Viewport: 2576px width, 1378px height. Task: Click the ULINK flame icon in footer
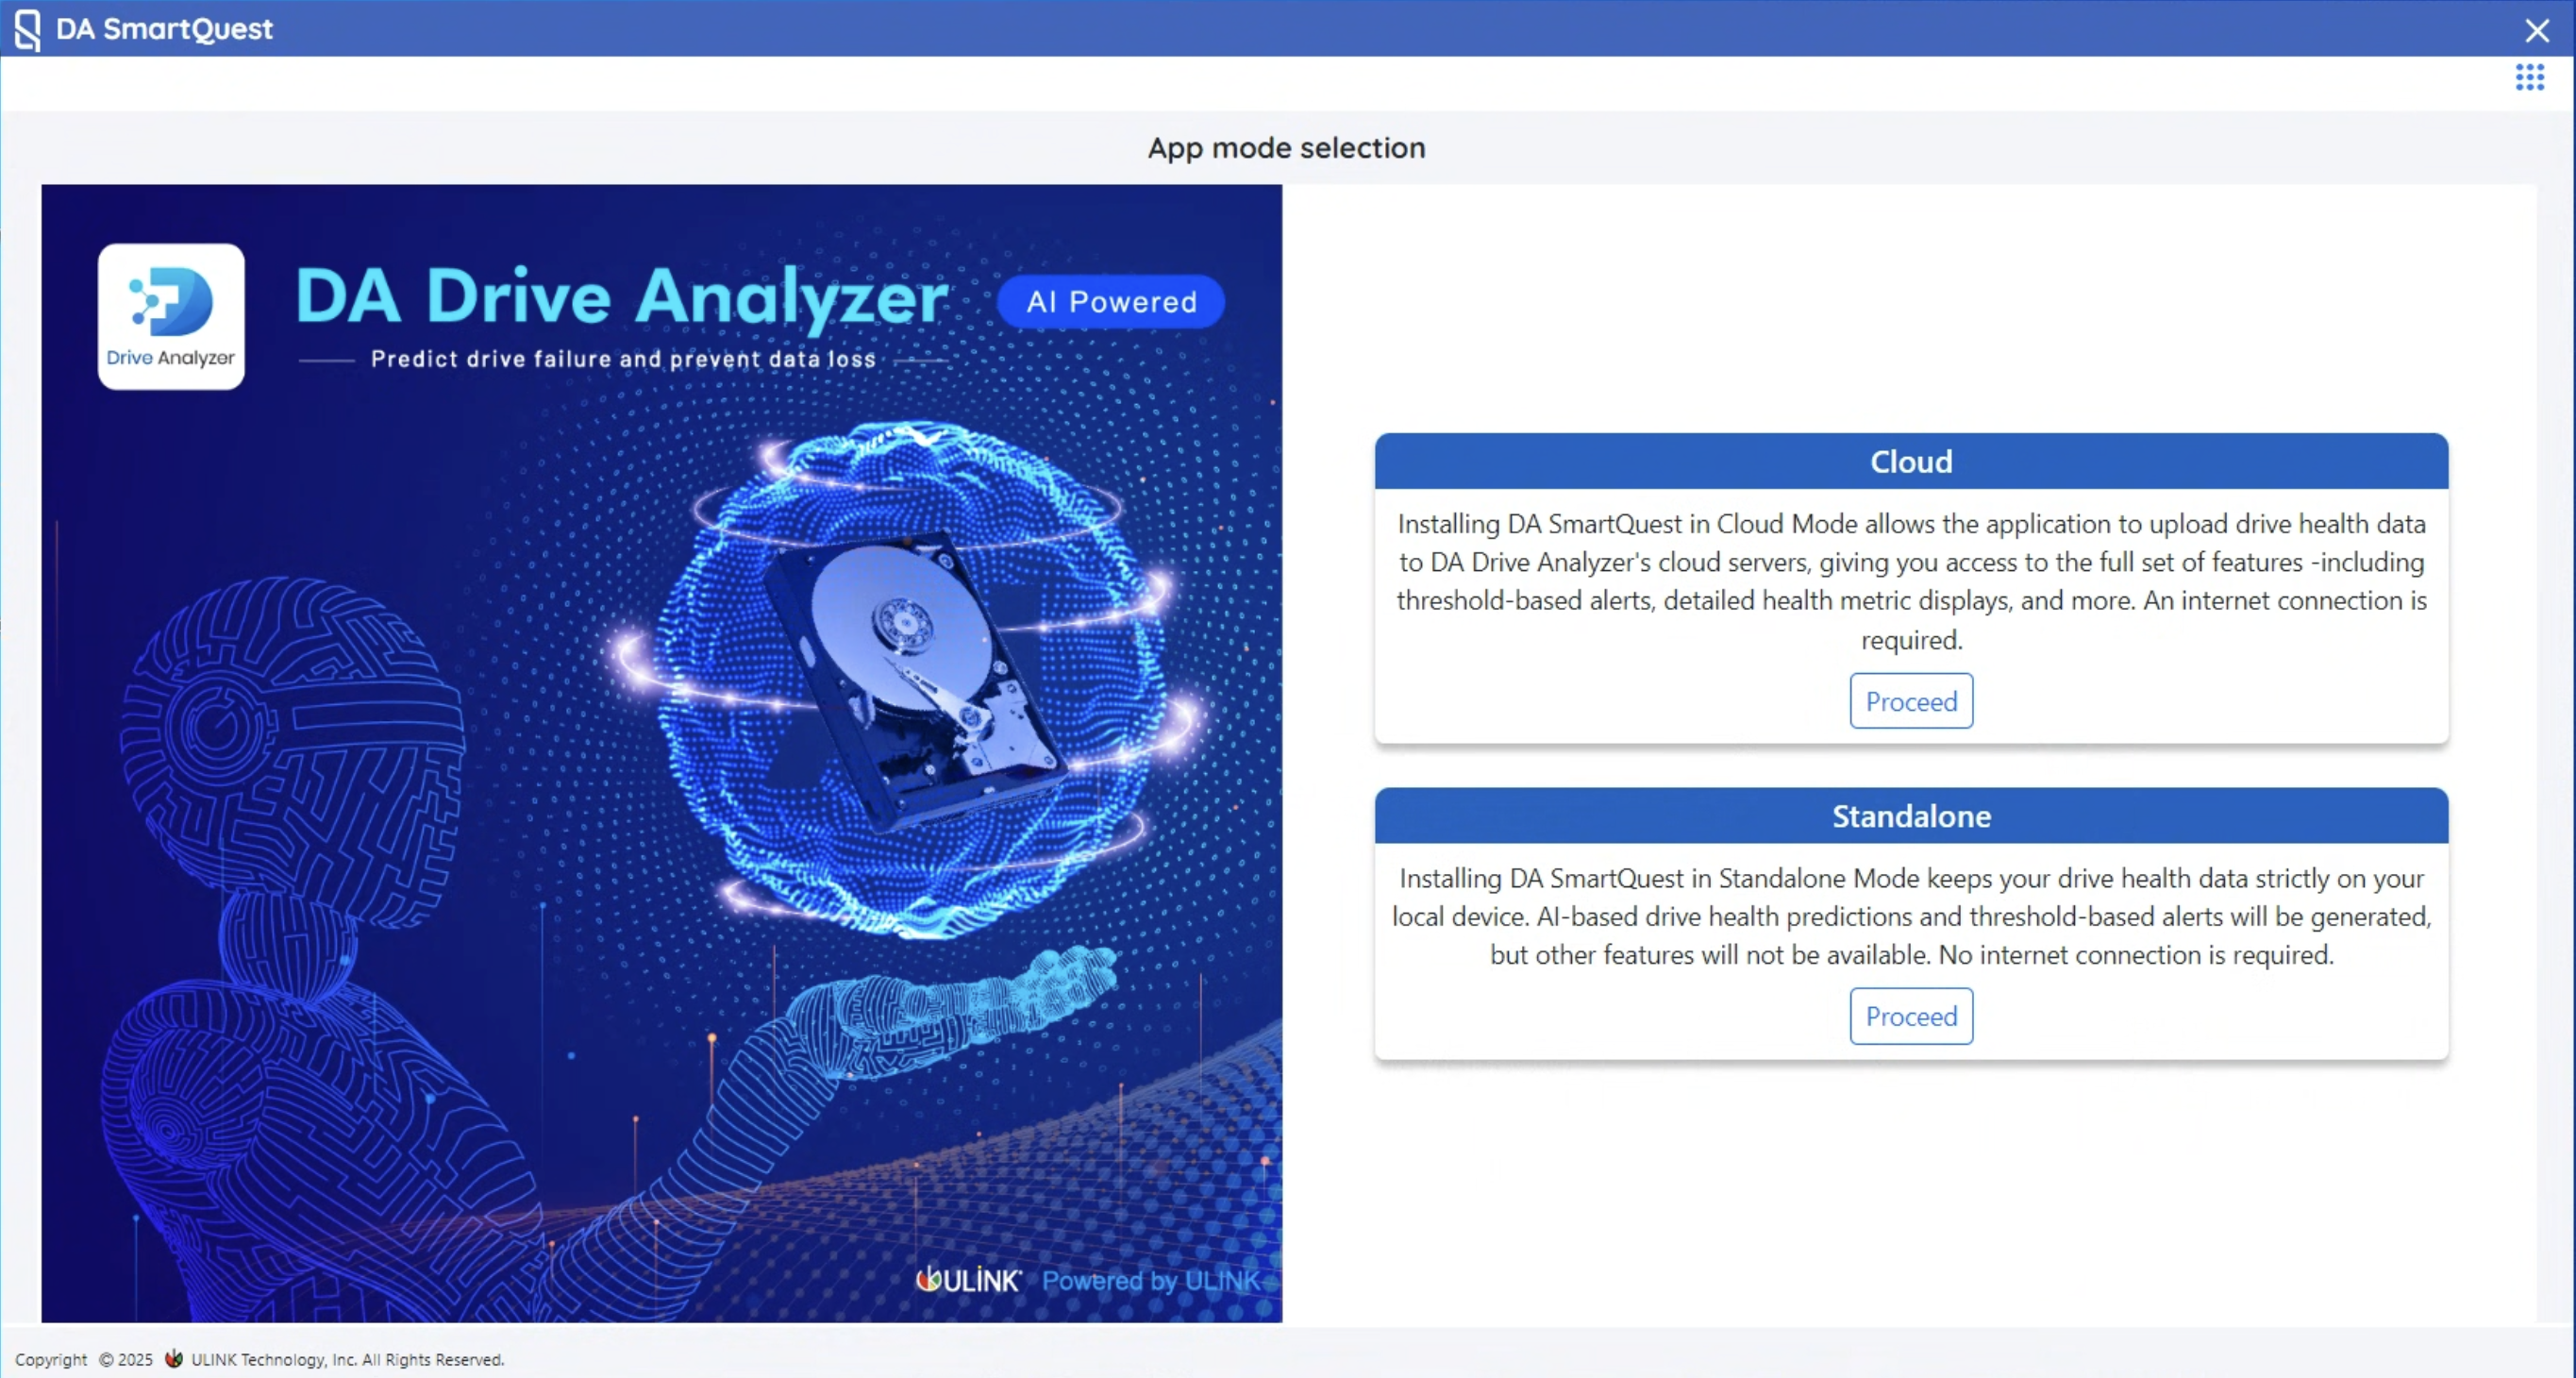click(173, 1358)
